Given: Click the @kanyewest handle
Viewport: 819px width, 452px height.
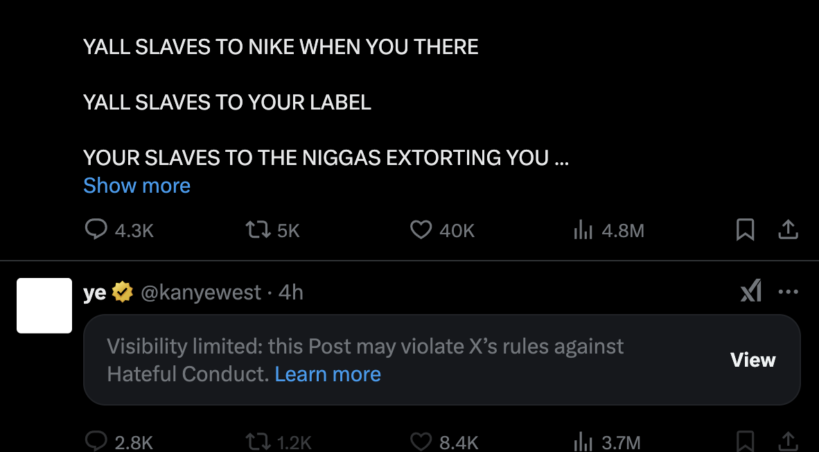Looking at the screenshot, I should (194, 292).
